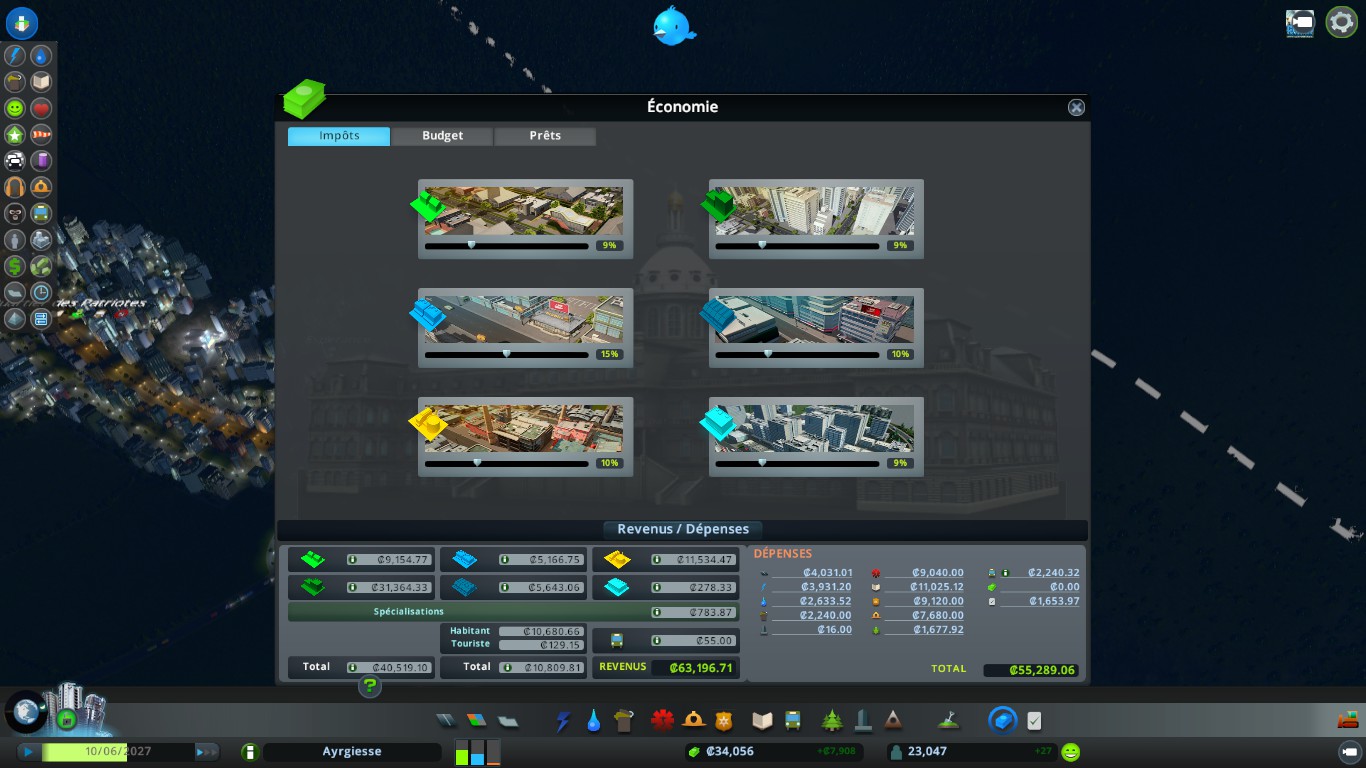Screen dimensions: 1366x768
Task: Select the Crime info view icon
Action: [15, 213]
